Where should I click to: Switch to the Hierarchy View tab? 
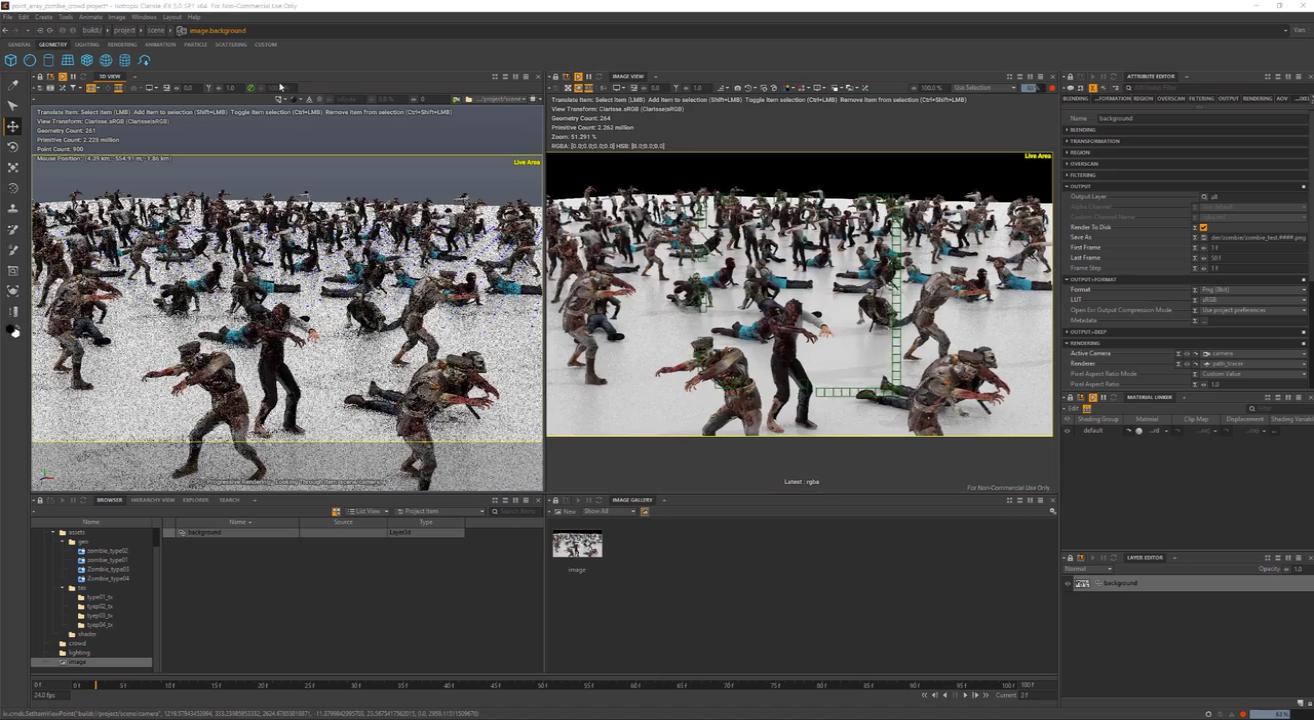pos(153,500)
